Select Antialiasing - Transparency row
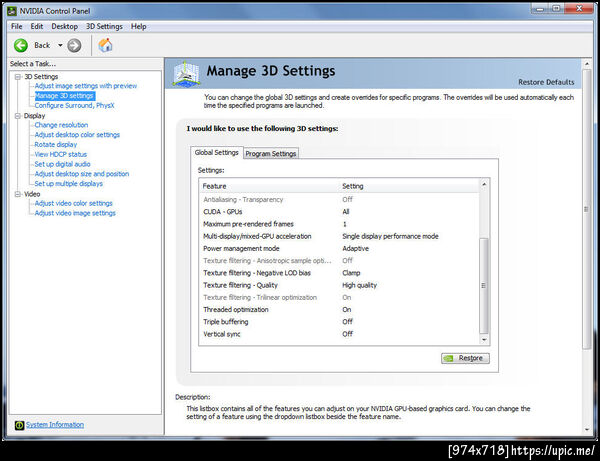 coord(339,199)
